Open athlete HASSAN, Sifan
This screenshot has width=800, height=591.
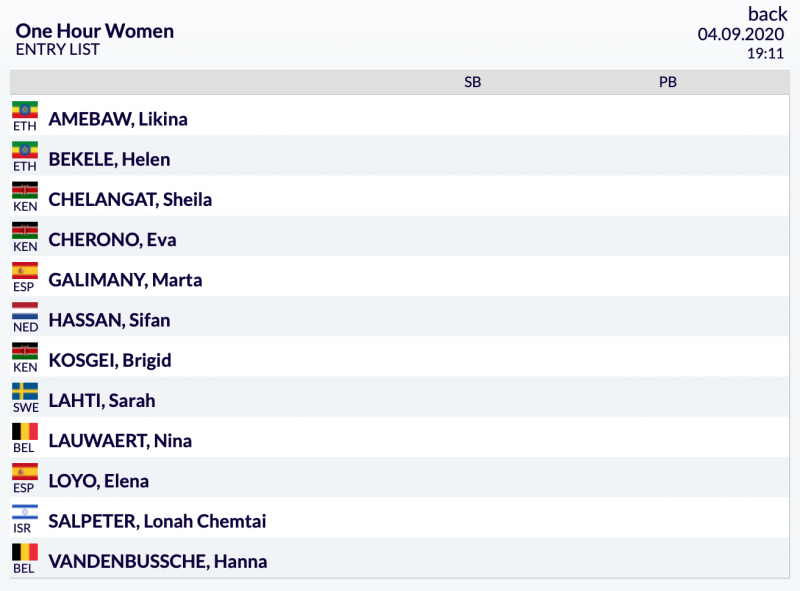(109, 320)
